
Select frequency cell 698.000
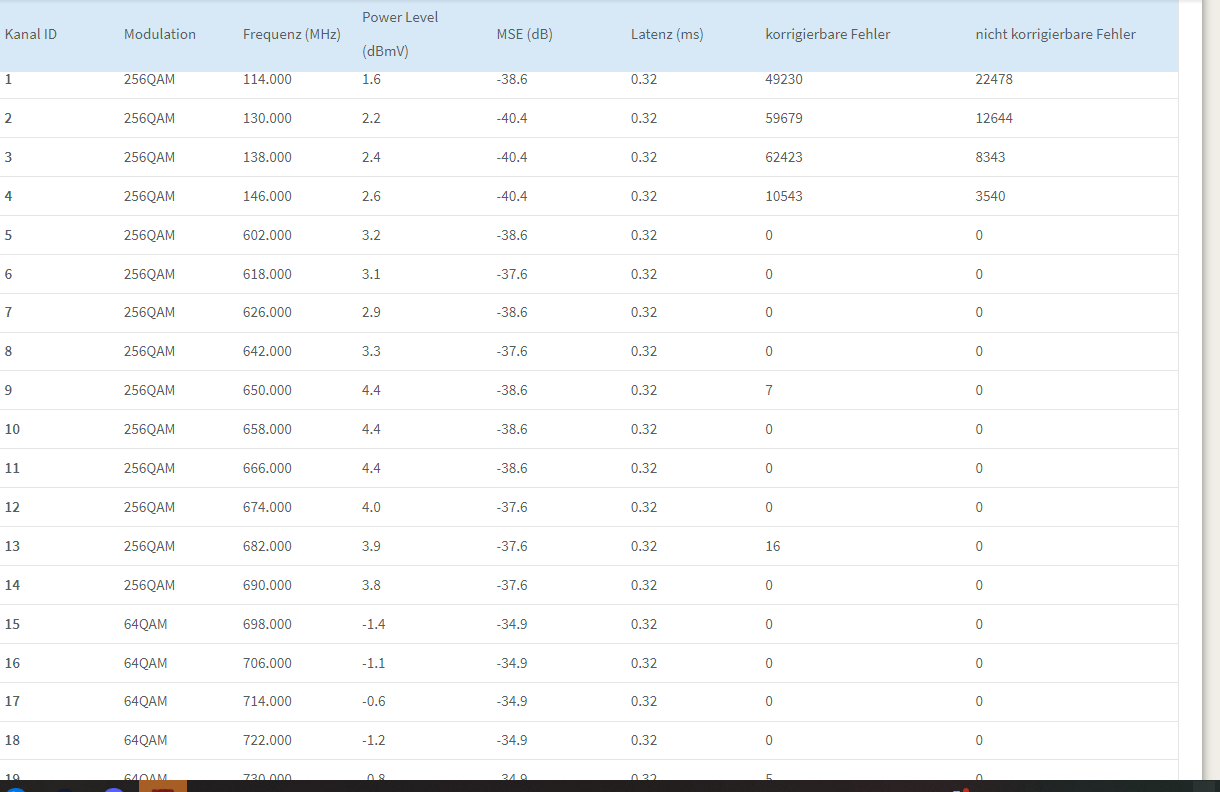pyautogui.click(x=267, y=624)
